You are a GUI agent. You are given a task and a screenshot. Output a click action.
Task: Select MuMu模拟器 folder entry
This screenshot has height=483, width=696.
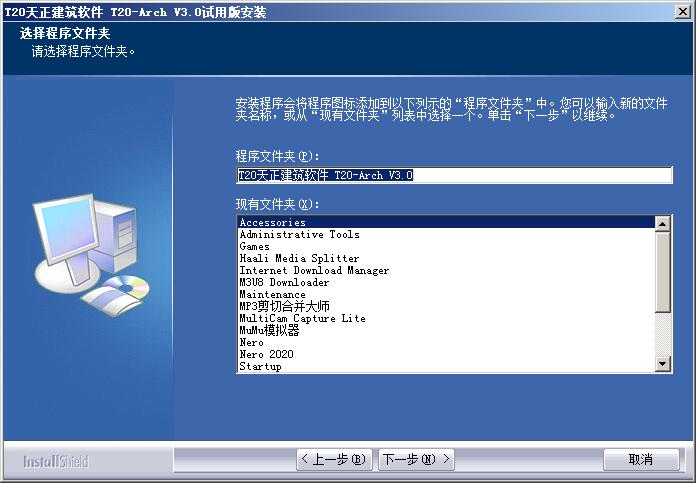click(x=446, y=330)
